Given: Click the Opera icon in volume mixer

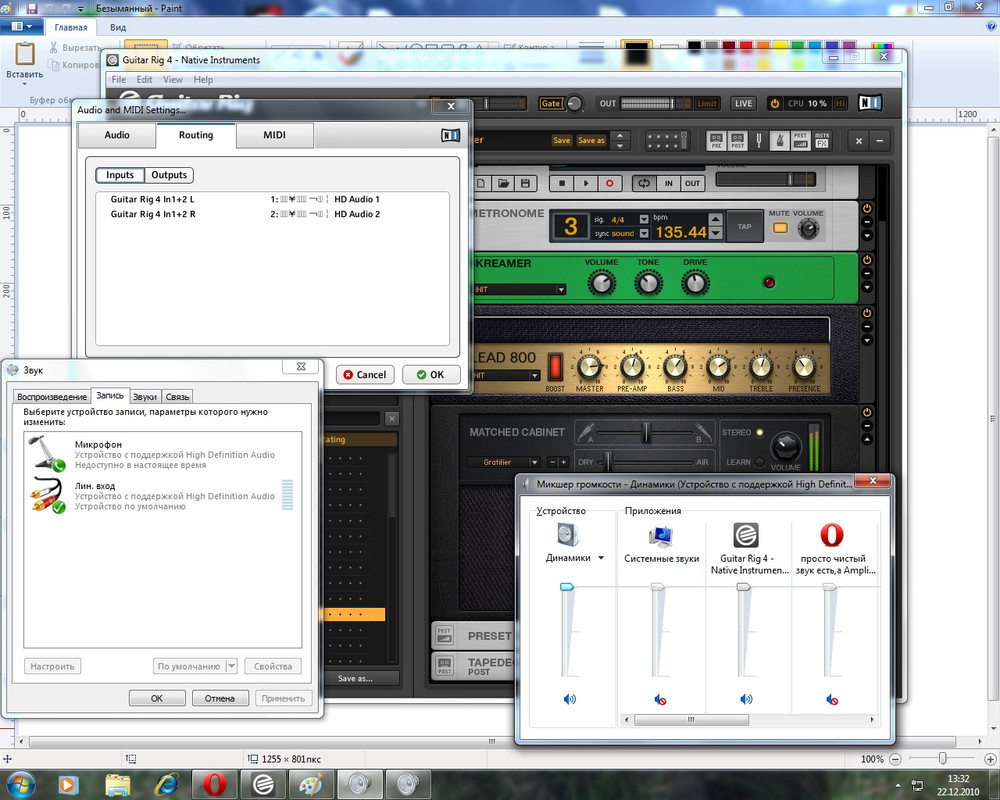Looking at the screenshot, I should [832, 535].
